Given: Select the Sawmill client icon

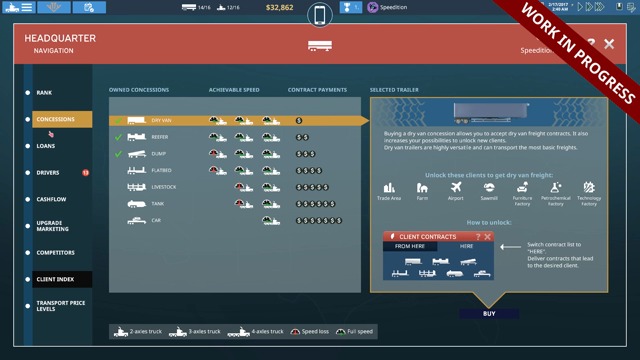Looking at the screenshot, I should click(489, 191).
